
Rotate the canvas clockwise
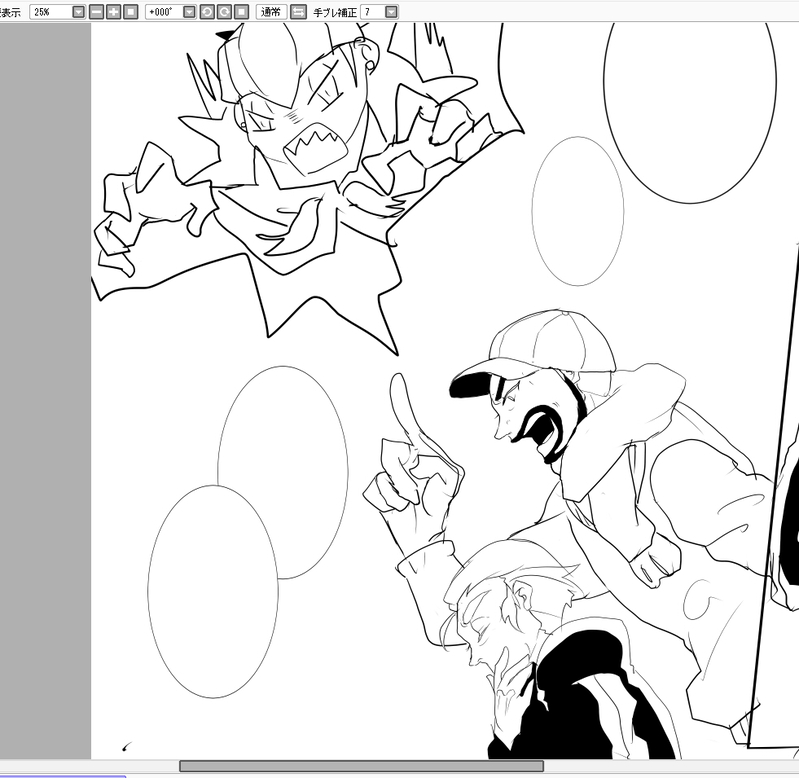pos(224,12)
